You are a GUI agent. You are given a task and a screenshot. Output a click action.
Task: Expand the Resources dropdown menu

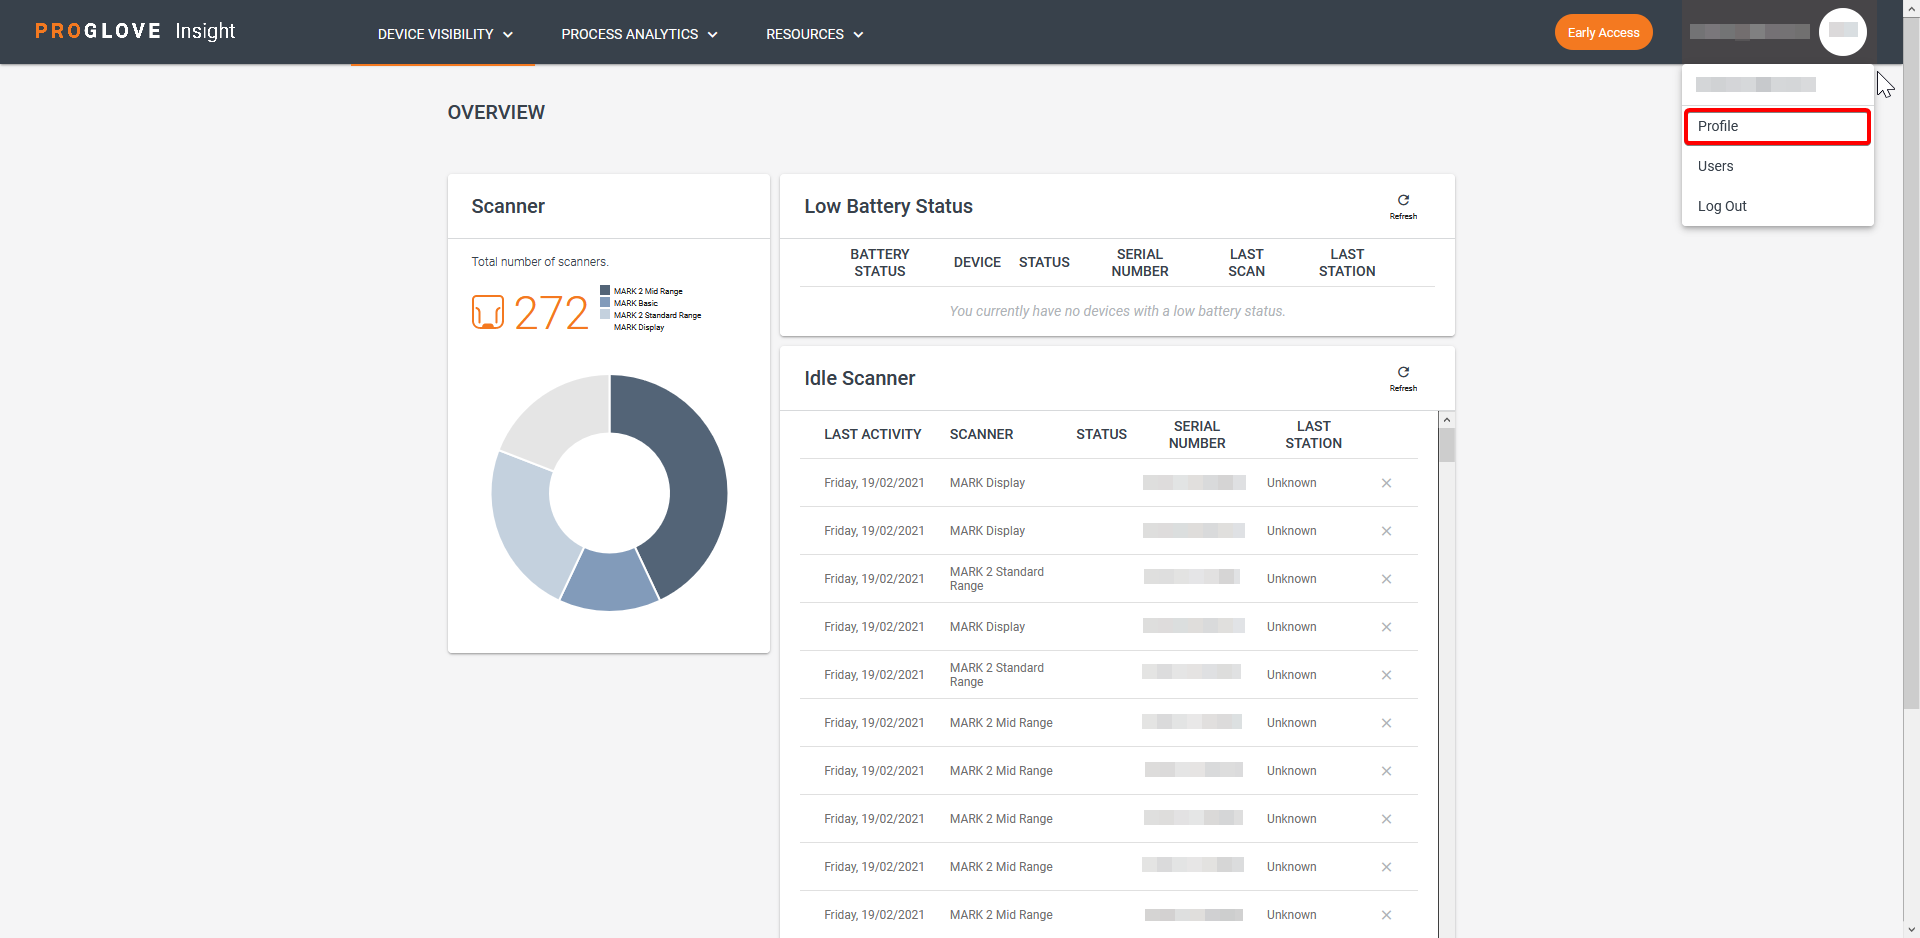(x=814, y=34)
